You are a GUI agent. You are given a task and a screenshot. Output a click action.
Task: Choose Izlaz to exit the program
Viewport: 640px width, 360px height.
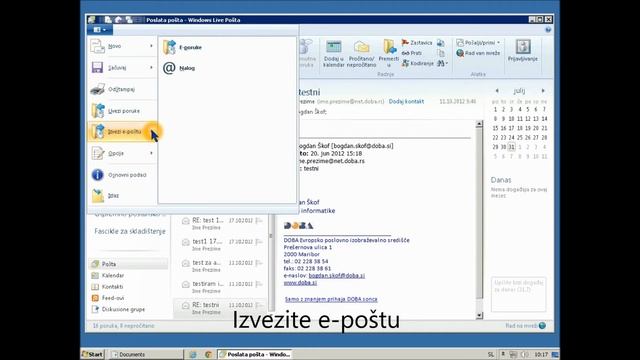[x=122, y=196]
